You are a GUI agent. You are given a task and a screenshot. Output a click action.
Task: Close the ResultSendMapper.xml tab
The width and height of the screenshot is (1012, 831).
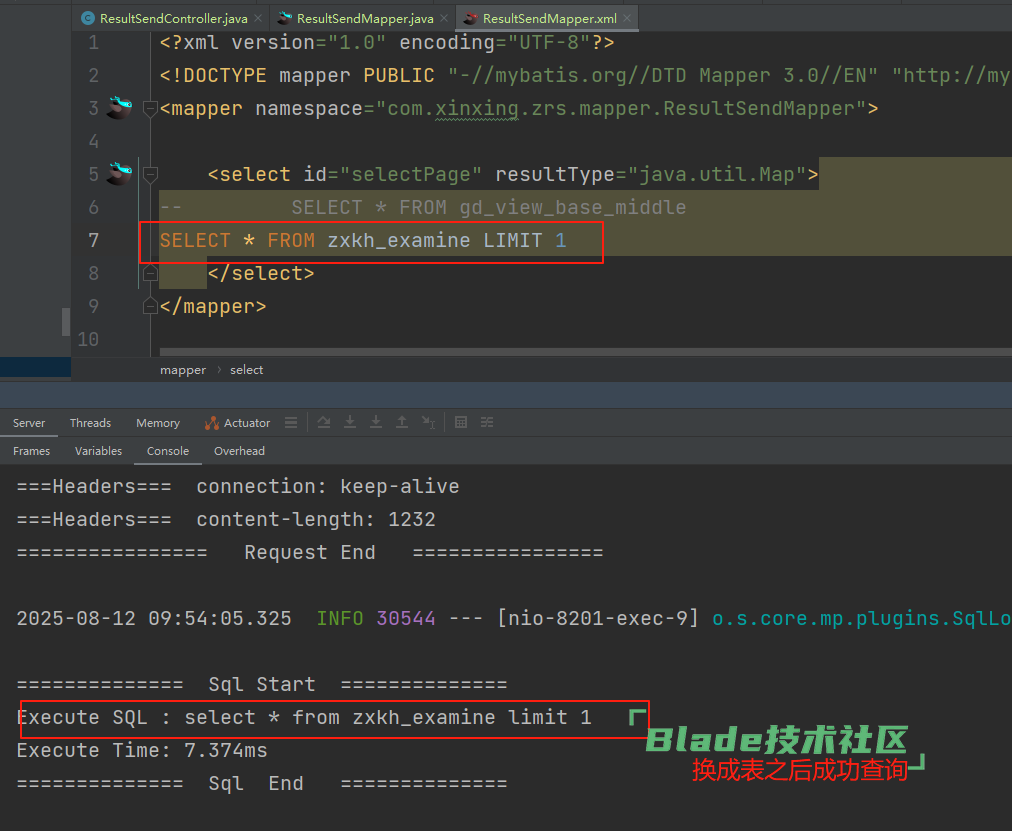(627, 18)
